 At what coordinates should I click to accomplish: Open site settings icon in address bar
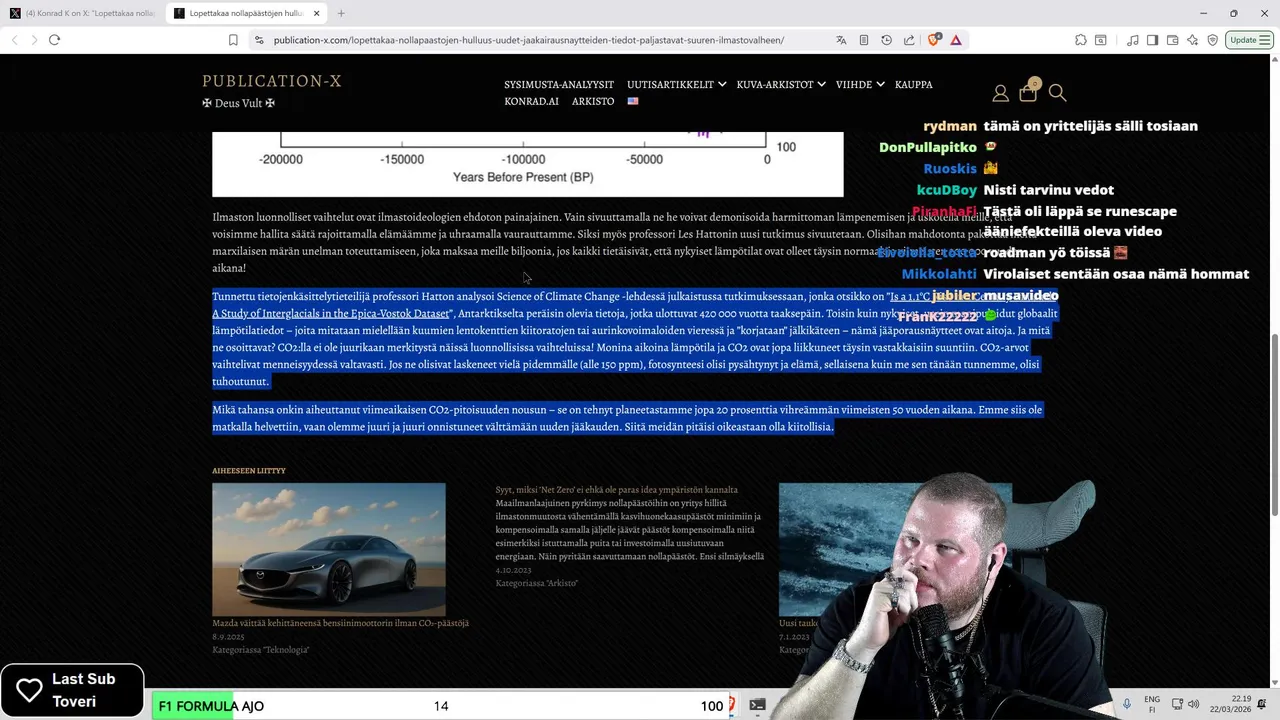(x=259, y=40)
